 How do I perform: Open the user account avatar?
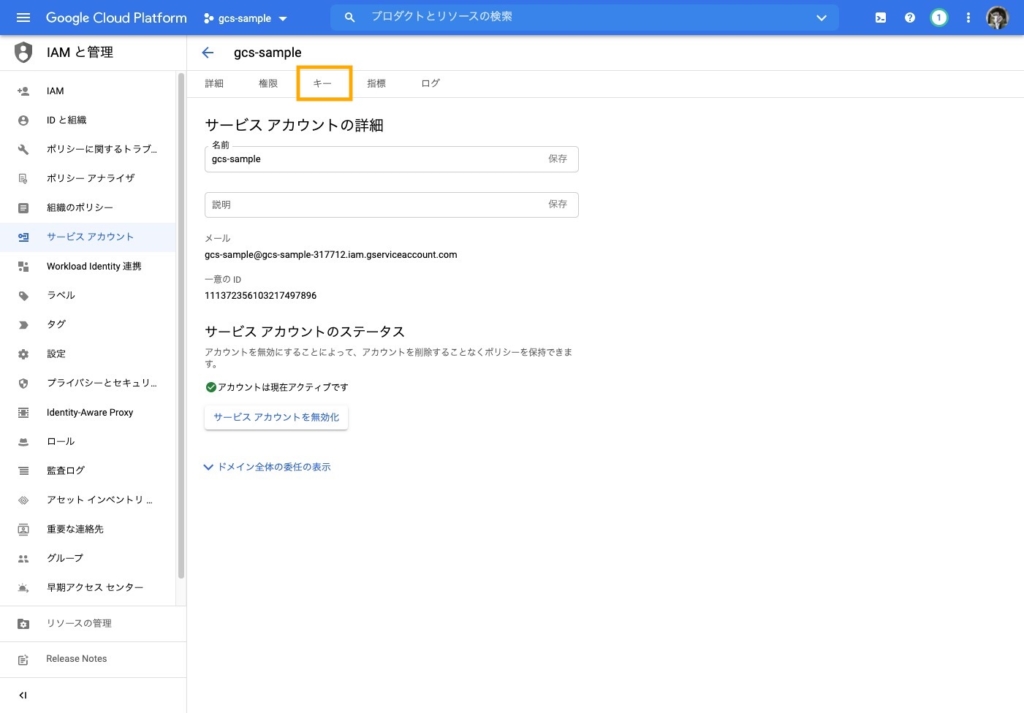point(997,18)
